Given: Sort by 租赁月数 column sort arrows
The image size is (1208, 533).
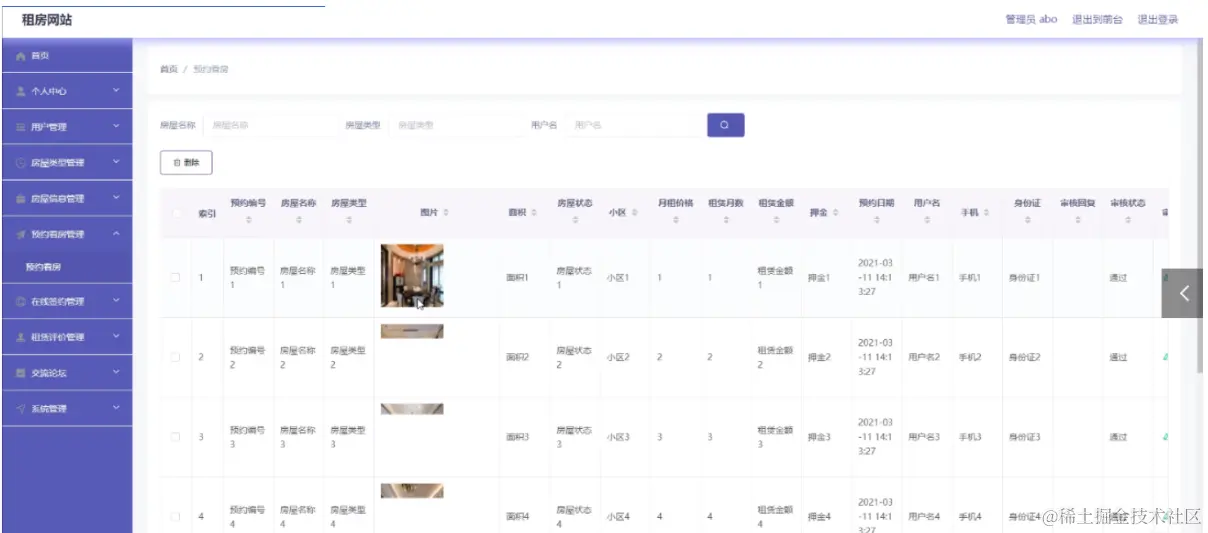Looking at the screenshot, I should click(x=726, y=220).
